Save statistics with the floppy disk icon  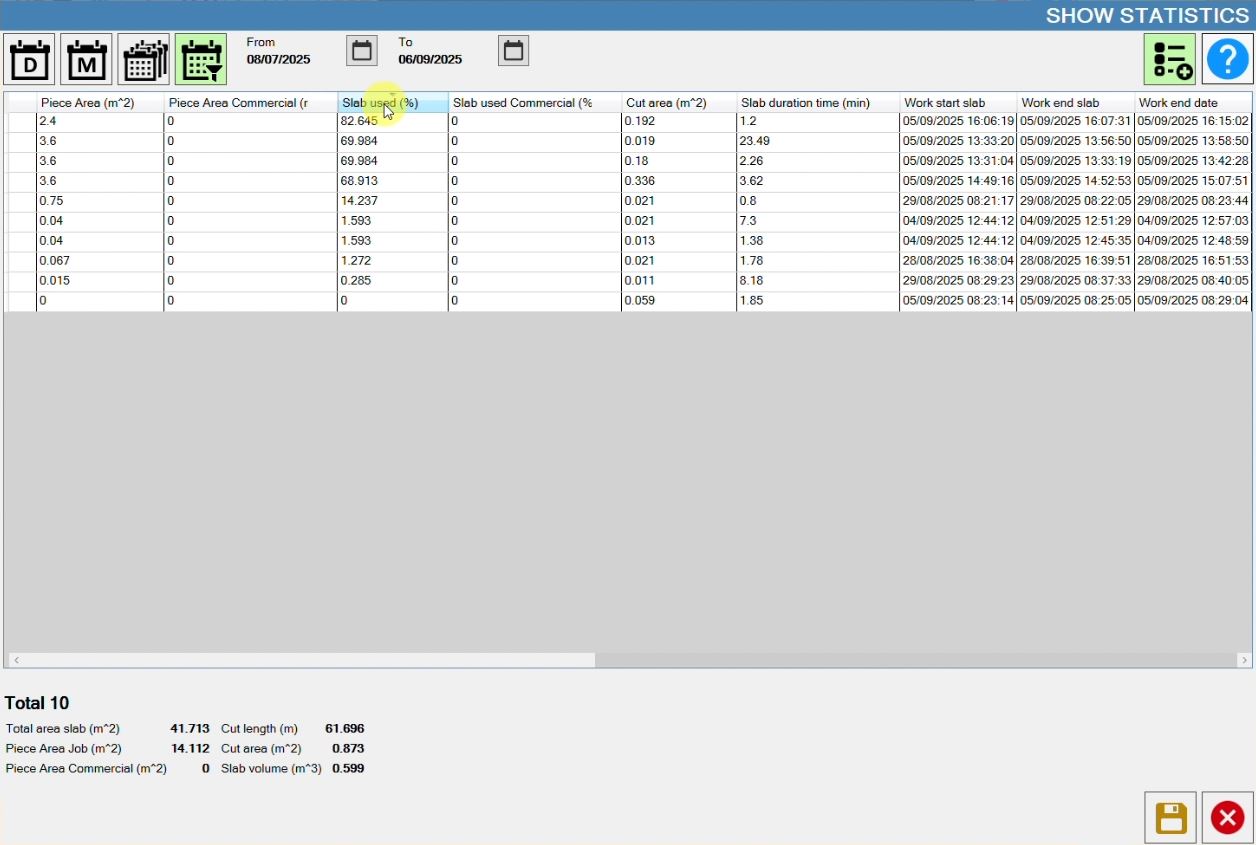tap(1171, 818)
